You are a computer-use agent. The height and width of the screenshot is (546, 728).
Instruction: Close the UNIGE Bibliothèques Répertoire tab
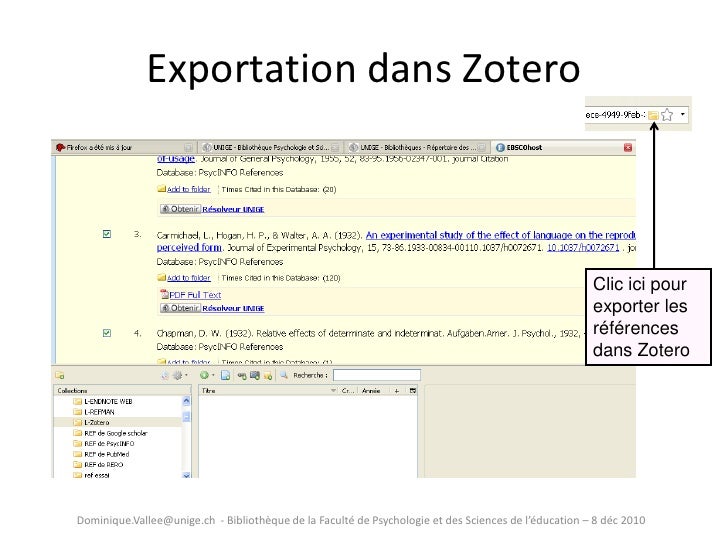click(x=481, y=147)
